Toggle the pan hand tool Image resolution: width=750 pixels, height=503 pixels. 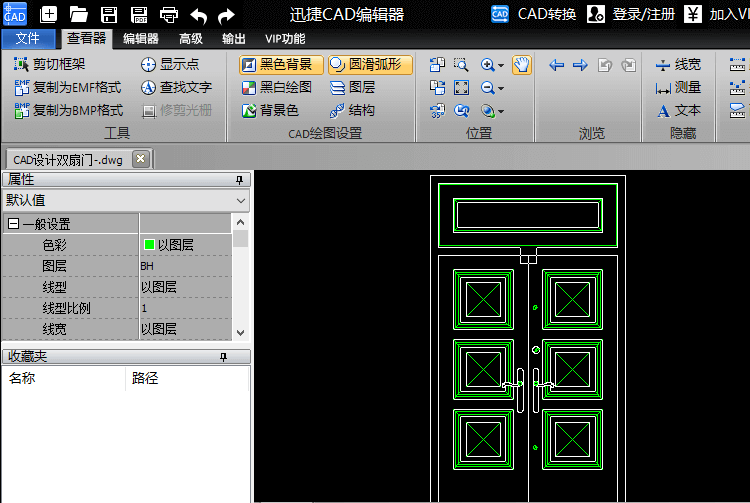tap(522, 65)
